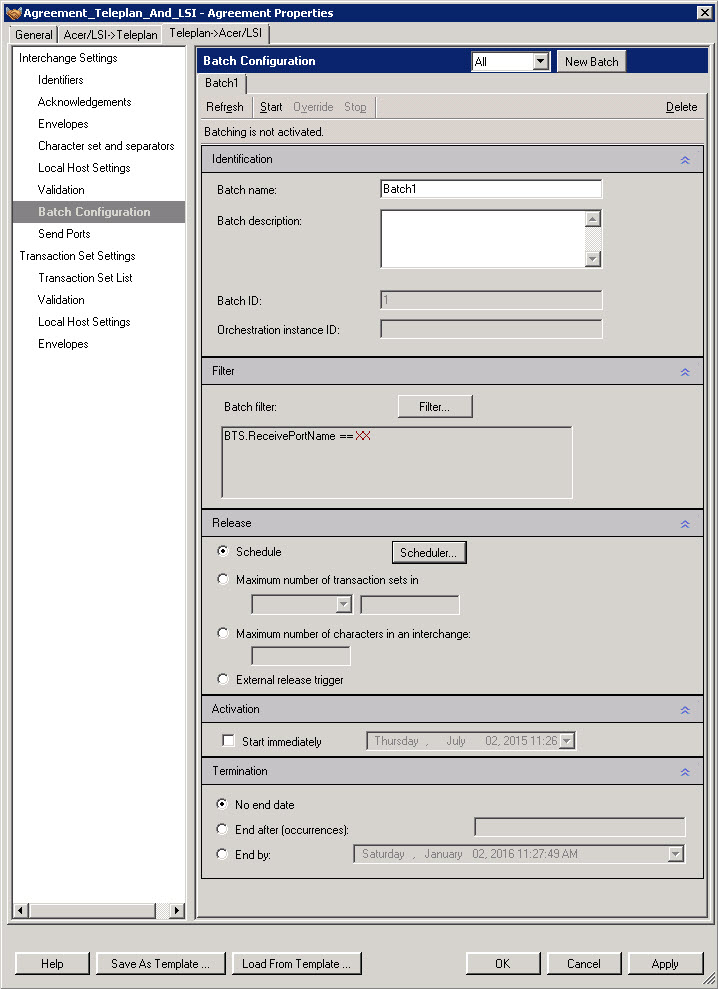718x989 pixels.
Task: Click the End after occurrences field
Action: click(x=579, y=827)
